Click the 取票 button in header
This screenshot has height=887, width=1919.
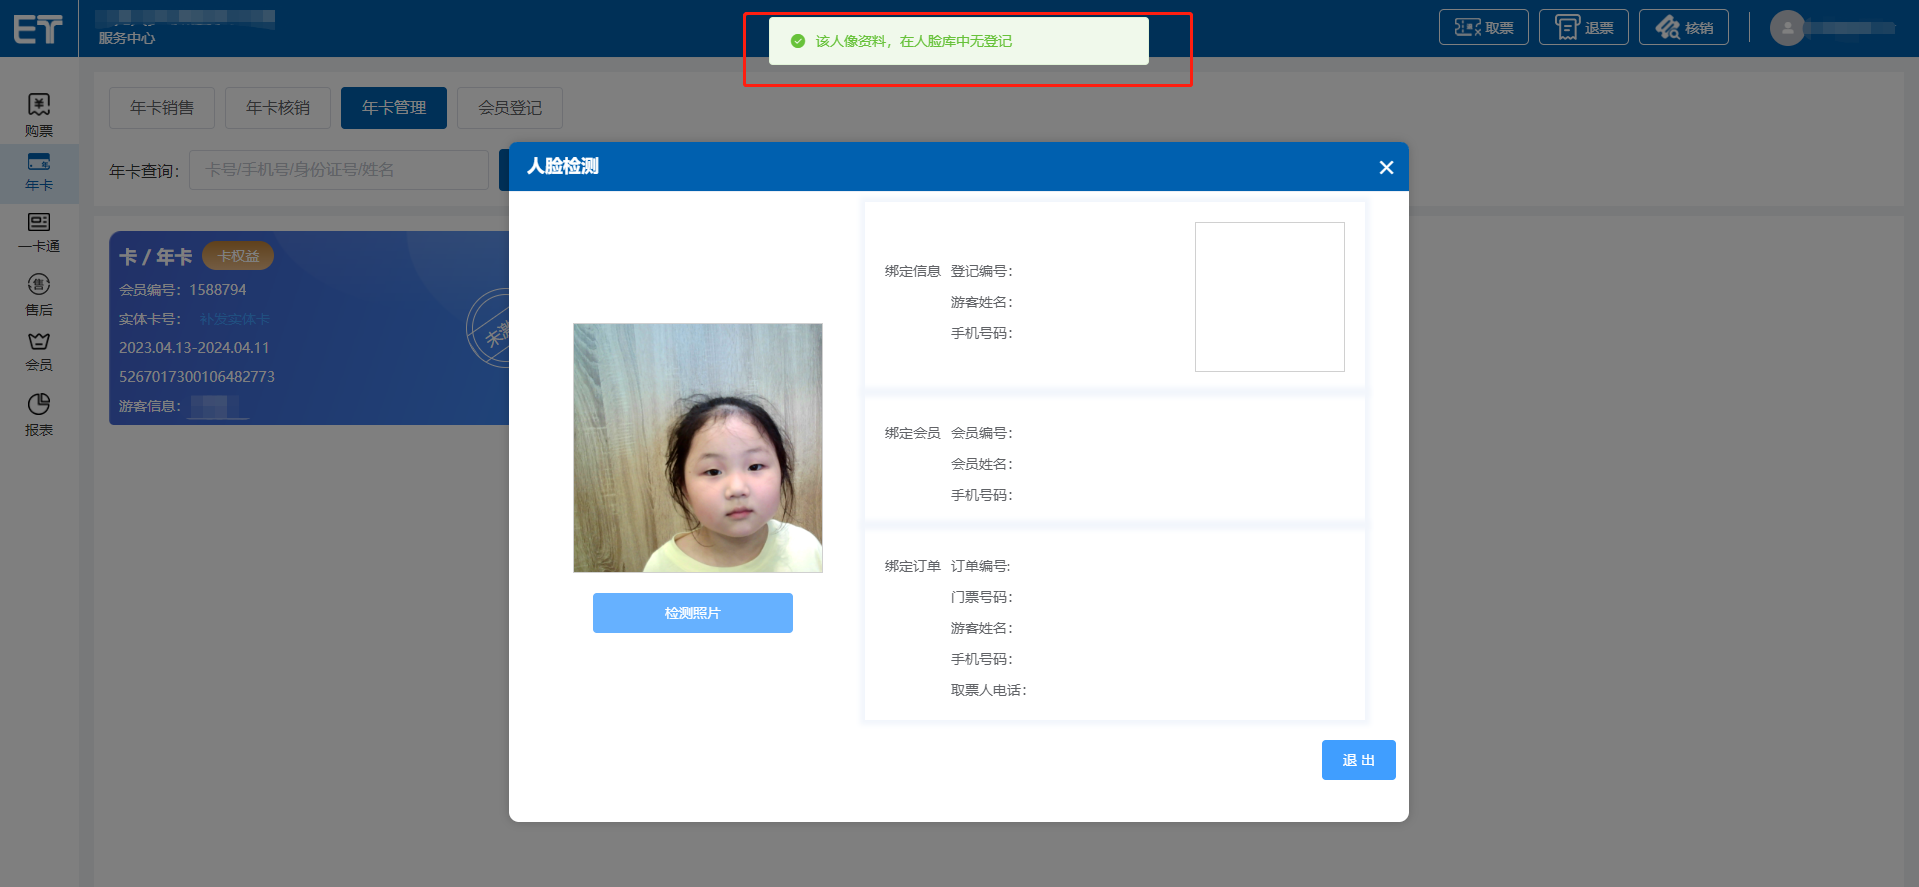point(1483,28)
